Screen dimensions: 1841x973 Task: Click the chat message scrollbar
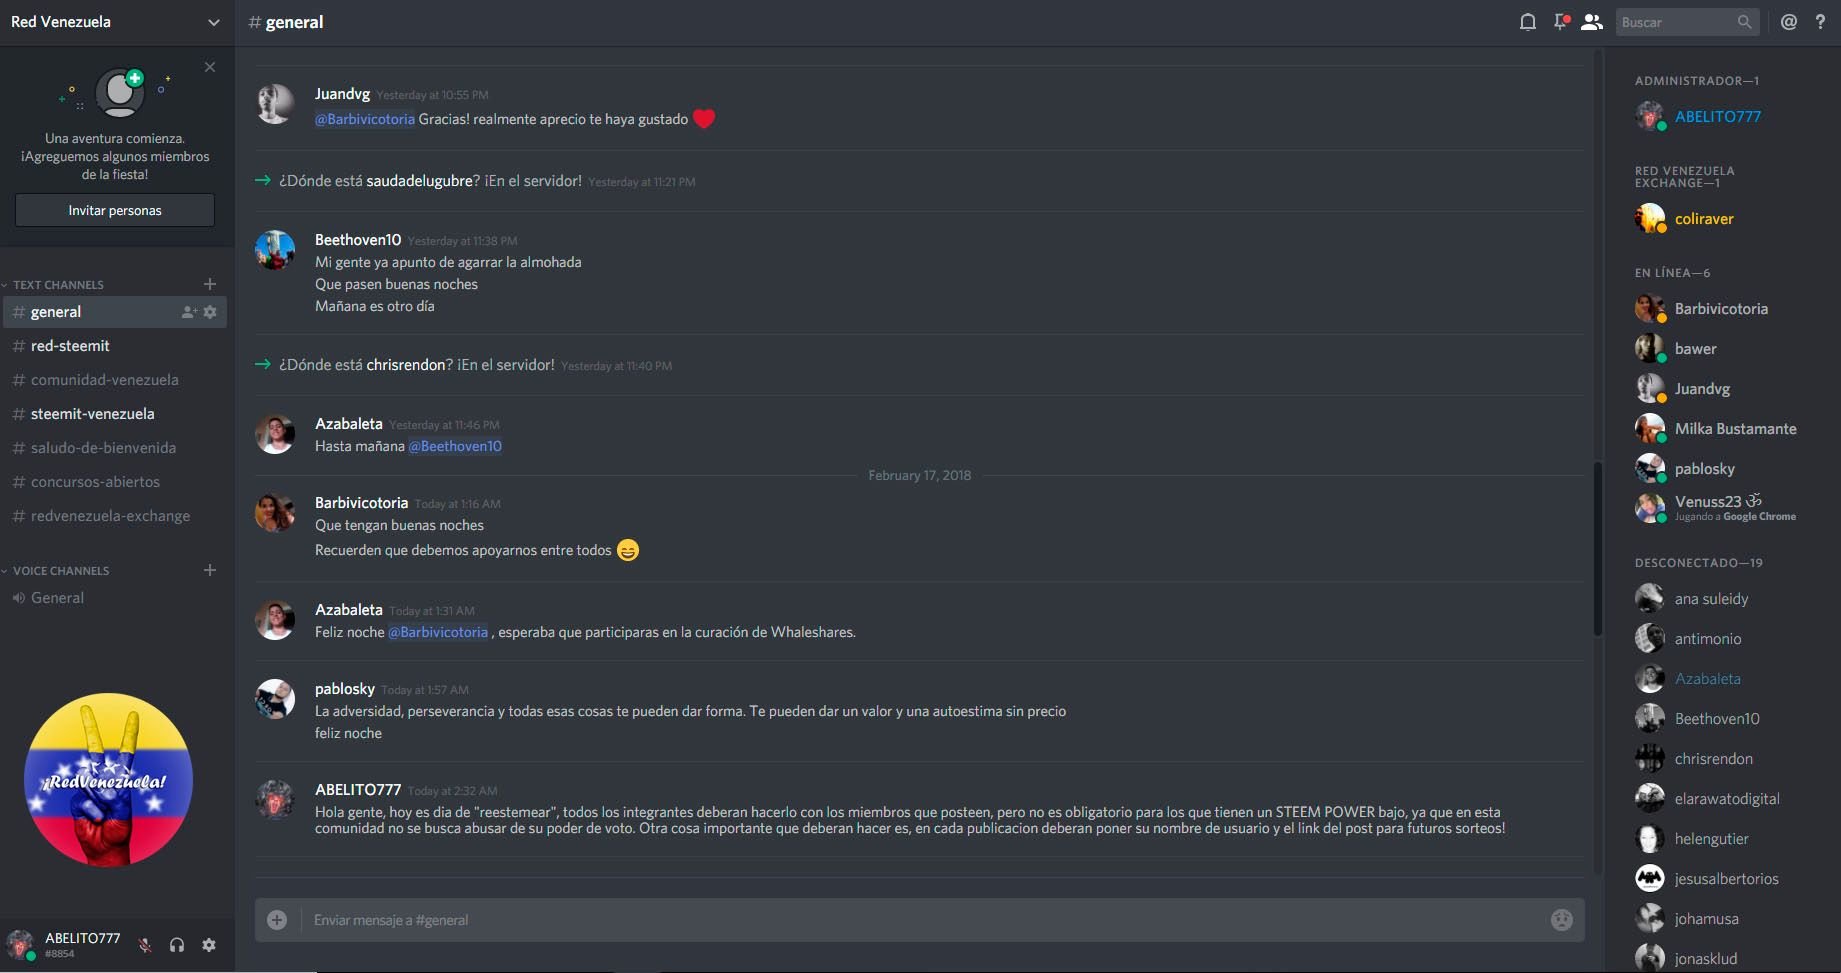(x=1597, y=548)
